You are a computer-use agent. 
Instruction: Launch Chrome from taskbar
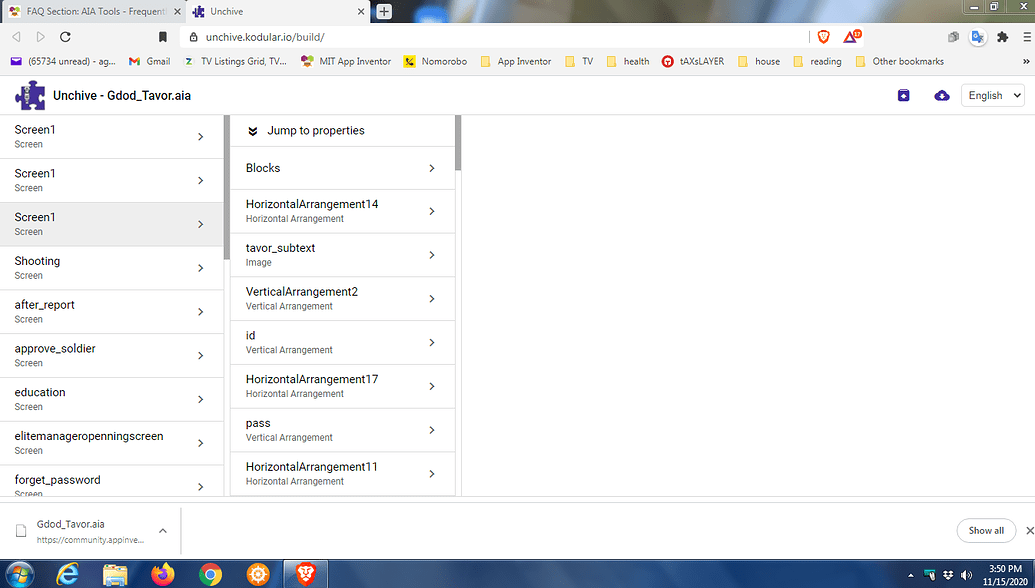click(210, 575)
